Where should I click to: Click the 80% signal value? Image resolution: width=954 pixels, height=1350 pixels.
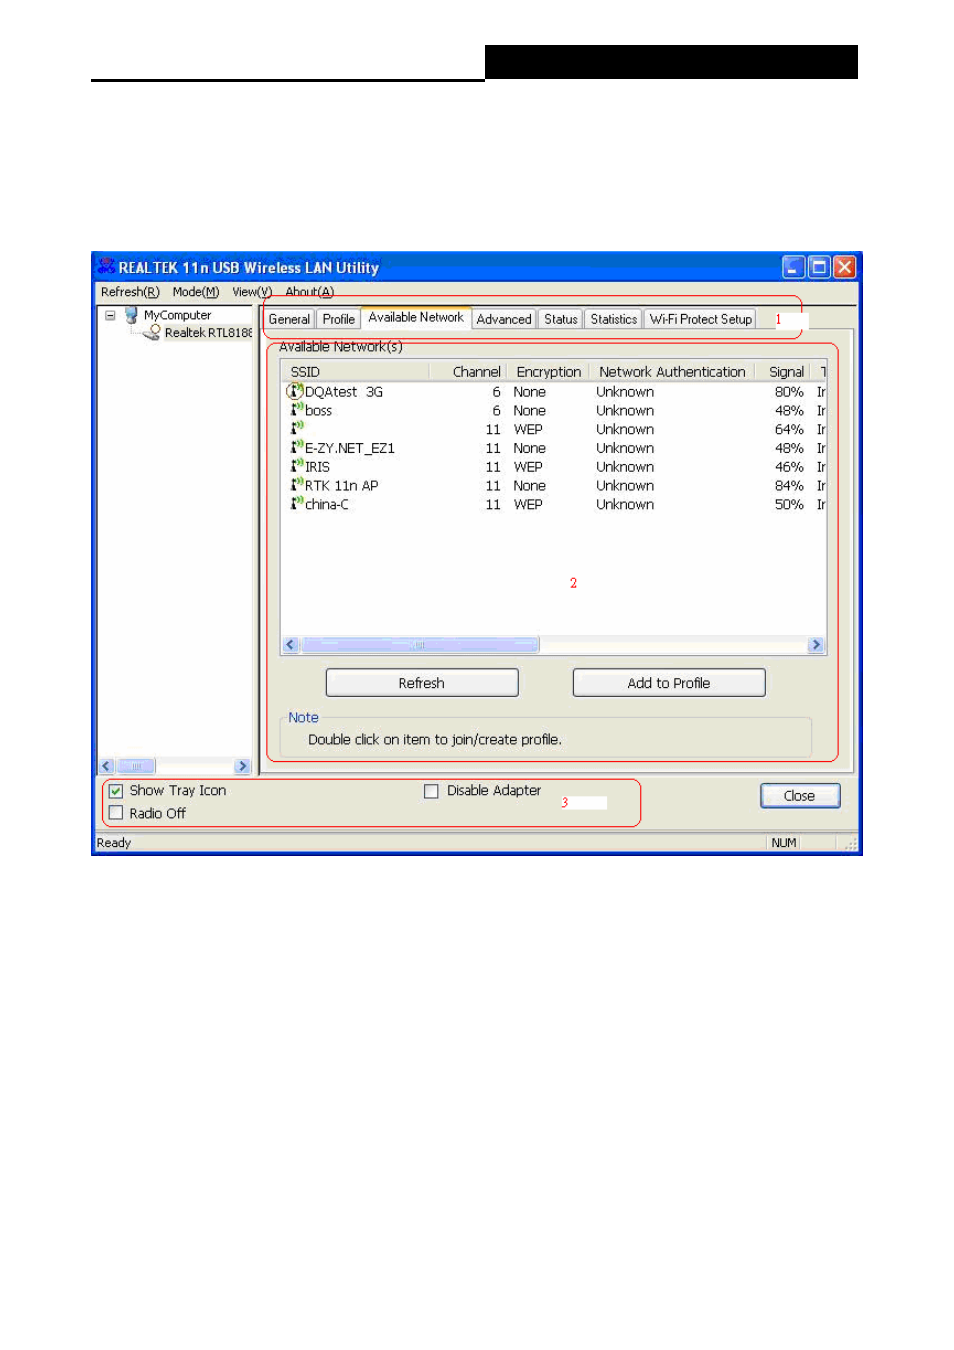click(x=790, y=392)
